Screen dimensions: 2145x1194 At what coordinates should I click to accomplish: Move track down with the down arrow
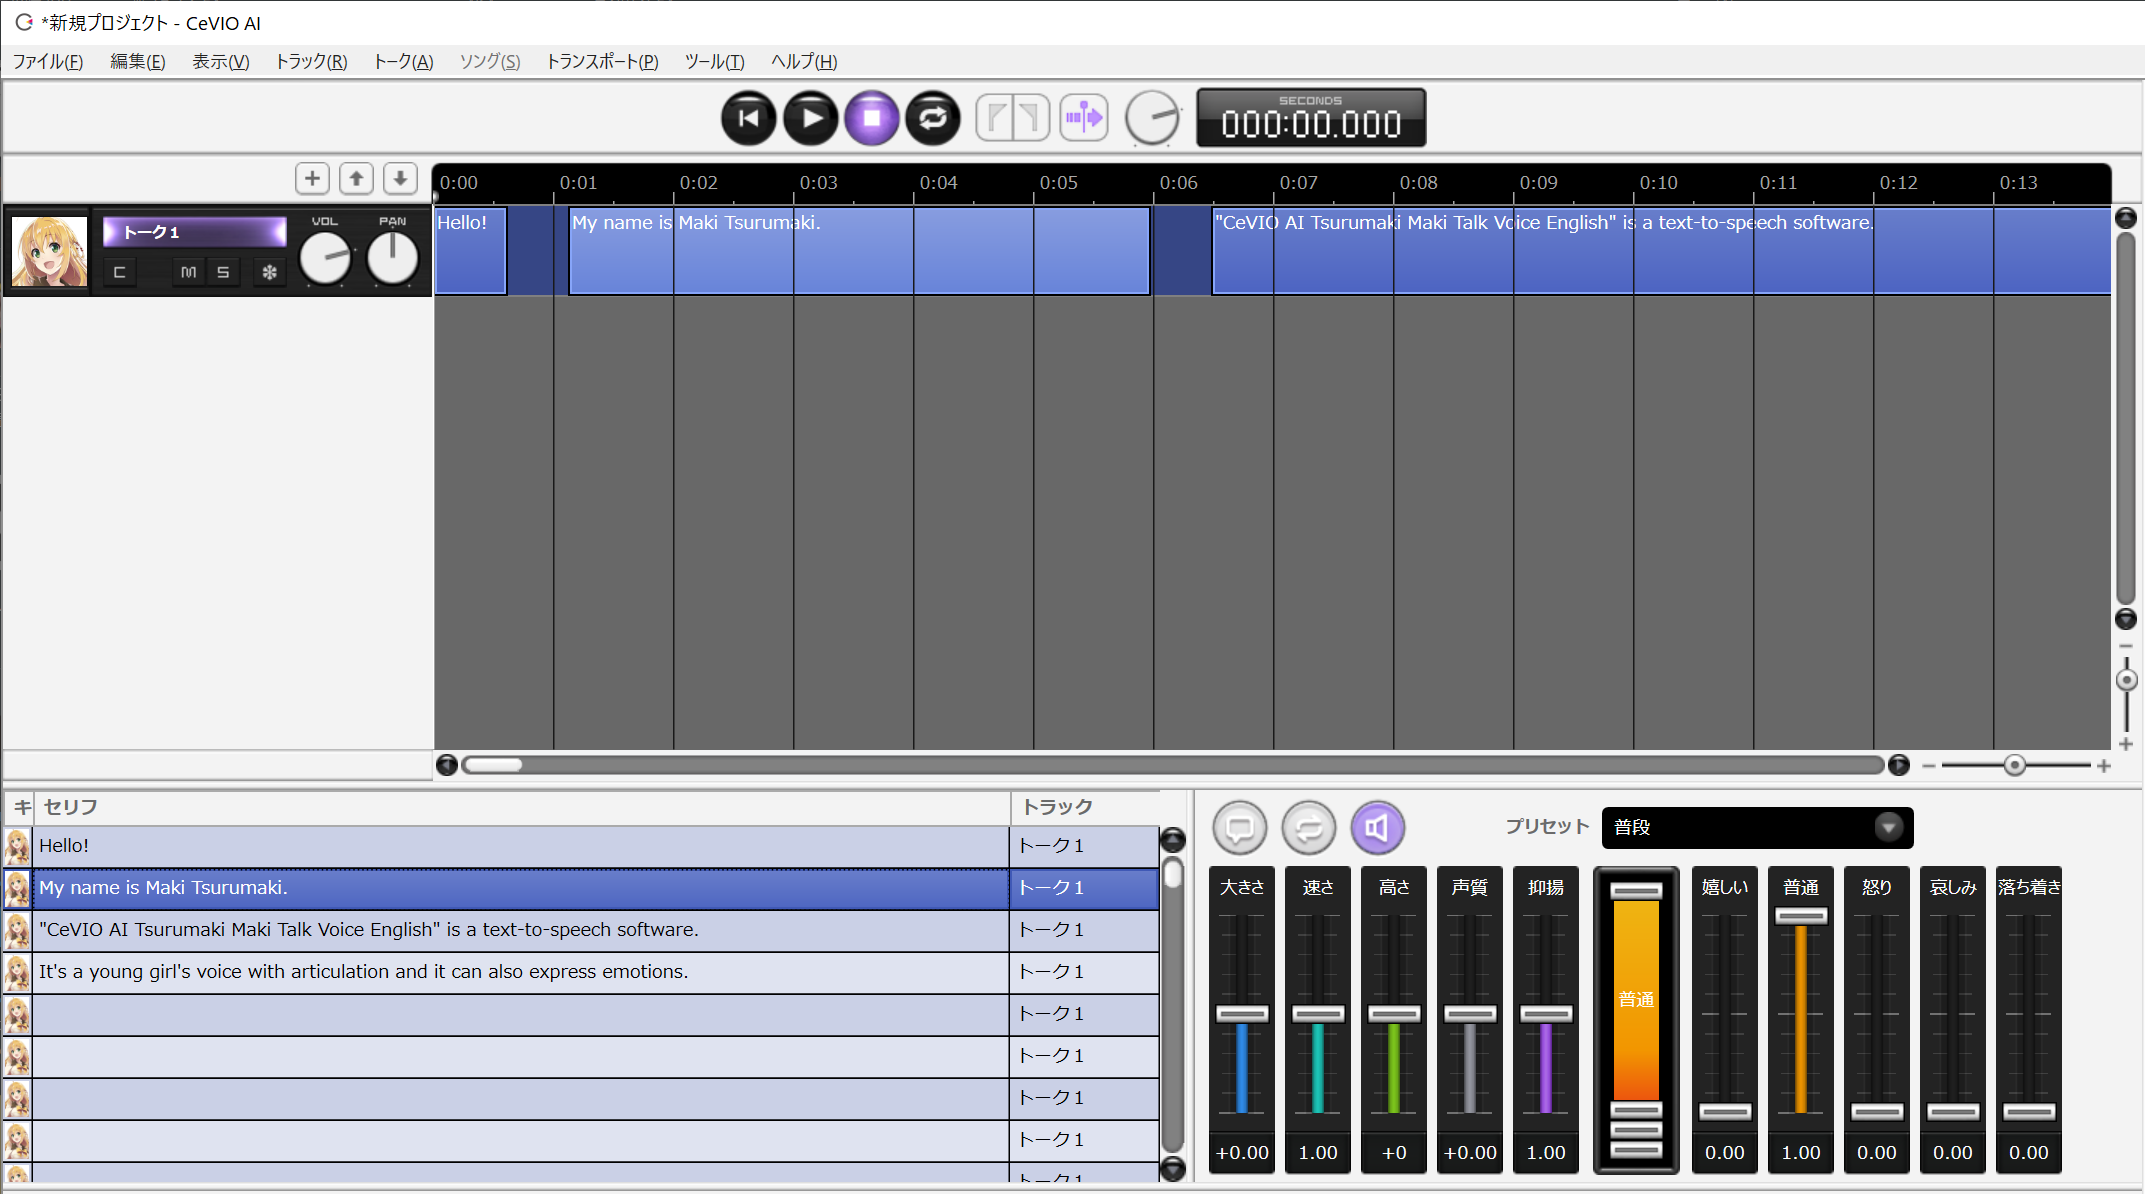pos(401,178)
